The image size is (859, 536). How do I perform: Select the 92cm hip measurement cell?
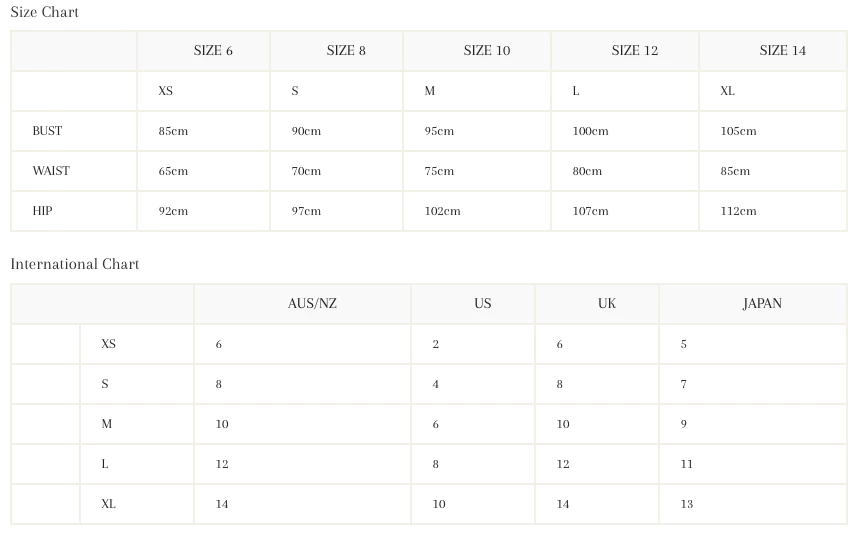173,211
